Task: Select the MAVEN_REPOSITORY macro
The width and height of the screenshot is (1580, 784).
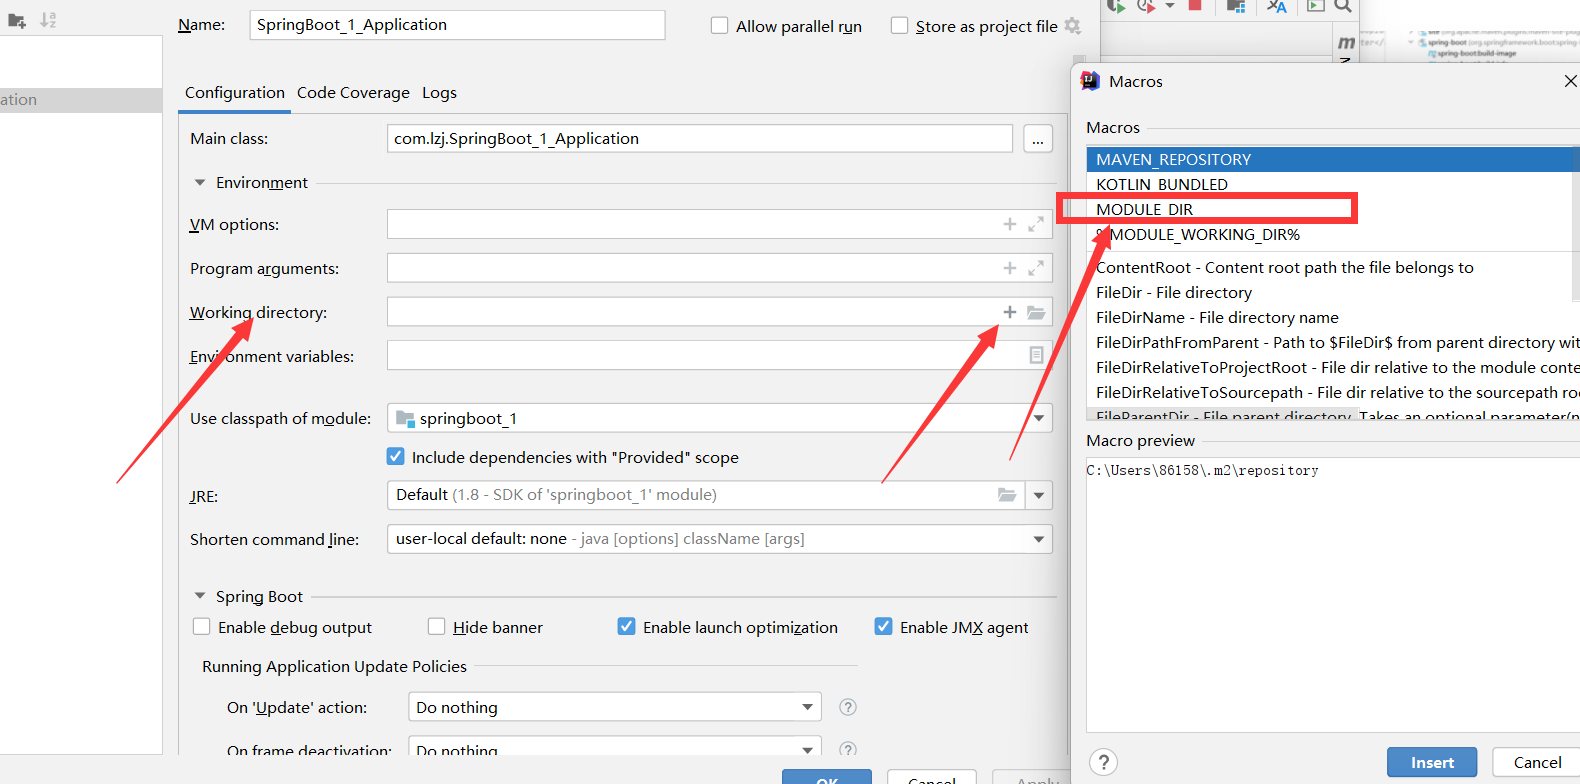Action: (1332, 159)
